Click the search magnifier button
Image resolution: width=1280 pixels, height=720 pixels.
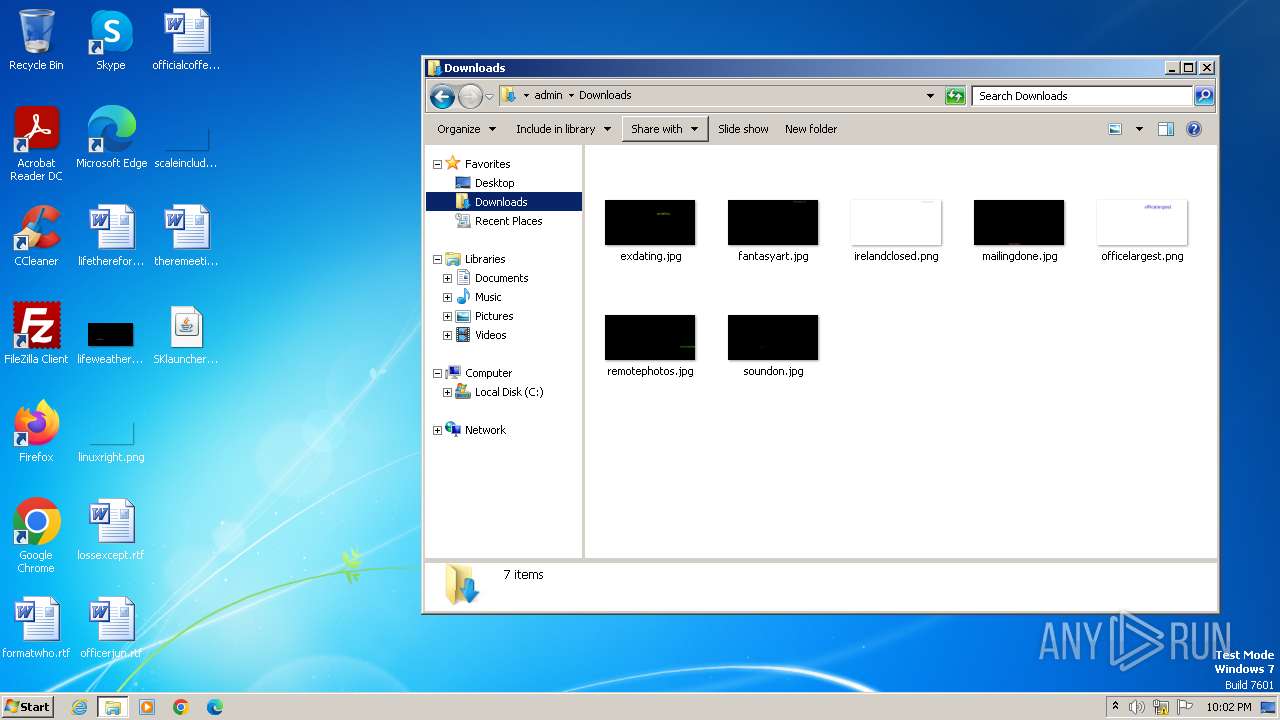click(1204, 96)
